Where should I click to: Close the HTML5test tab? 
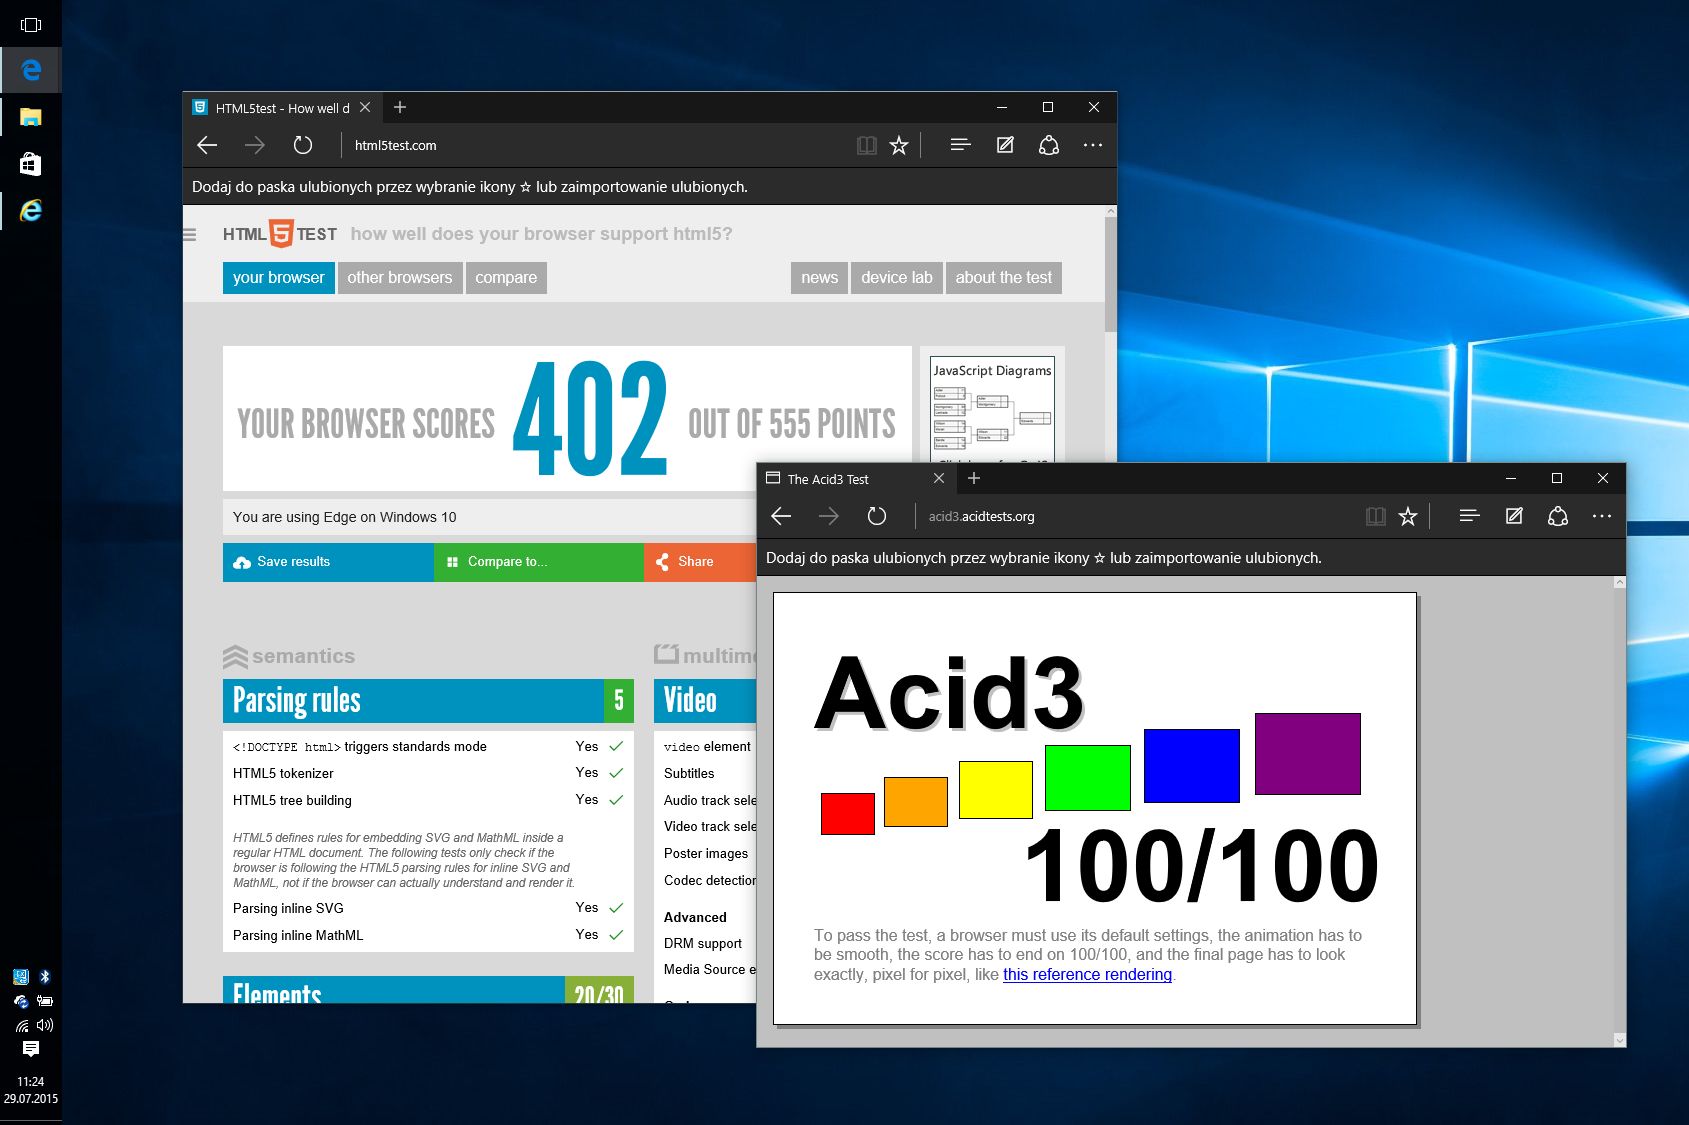tap(365, 107)
